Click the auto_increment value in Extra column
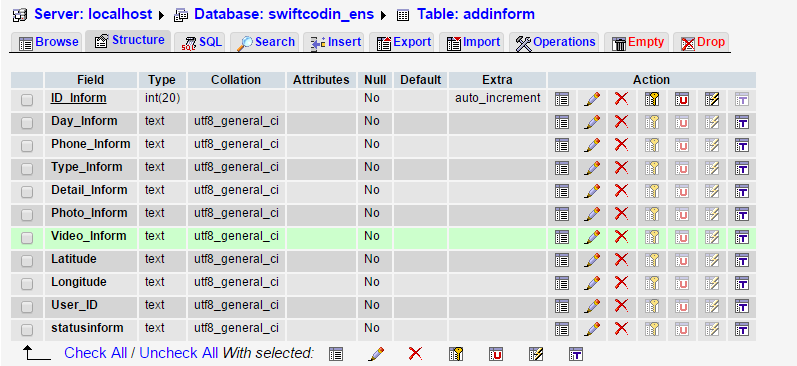The height and width of the screenshot is (366, 797). coord(498,98)
